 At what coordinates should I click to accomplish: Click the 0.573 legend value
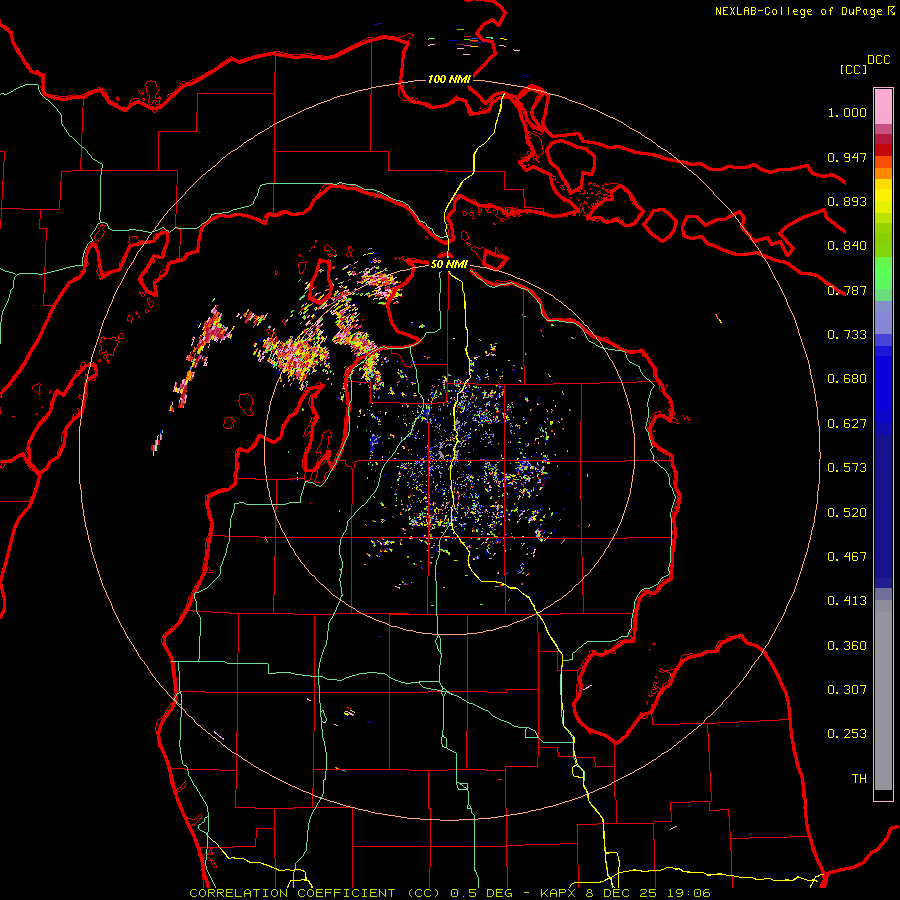[847, 468]
